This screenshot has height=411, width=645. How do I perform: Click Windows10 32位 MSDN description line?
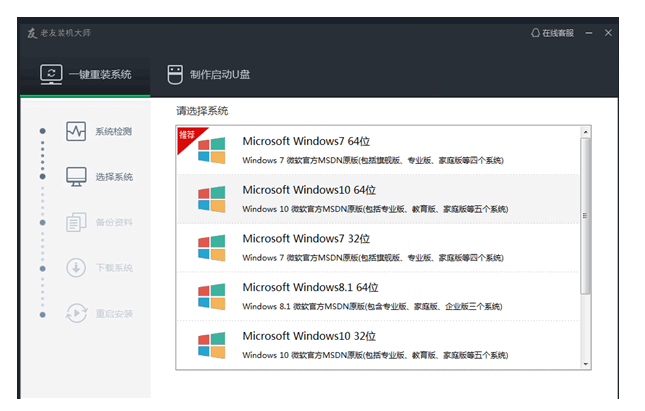click(x=375, y=355)
